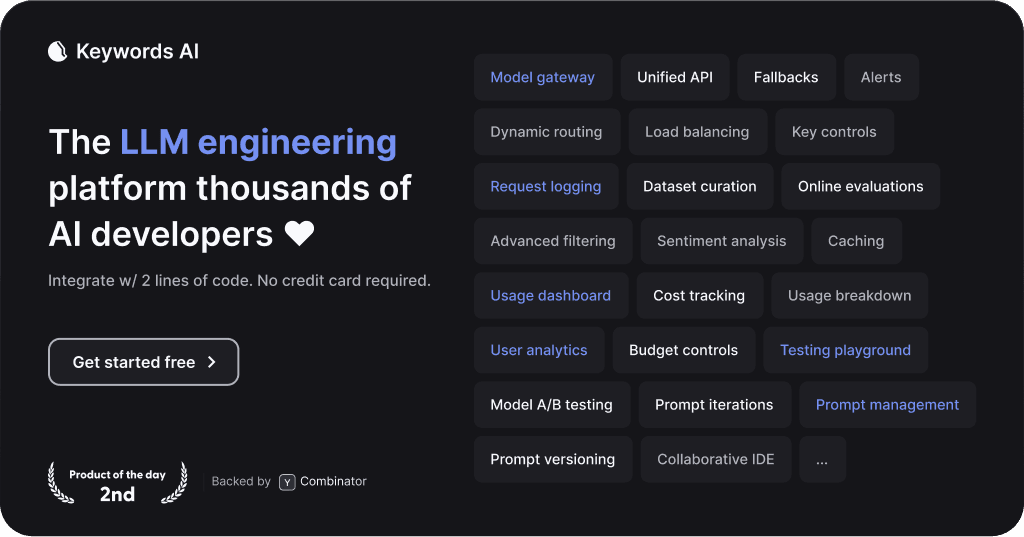The height and width of the screenshot is (537, 1024).
Task: Open the Online evaluations chip
Action: click(x=861, y=187)
